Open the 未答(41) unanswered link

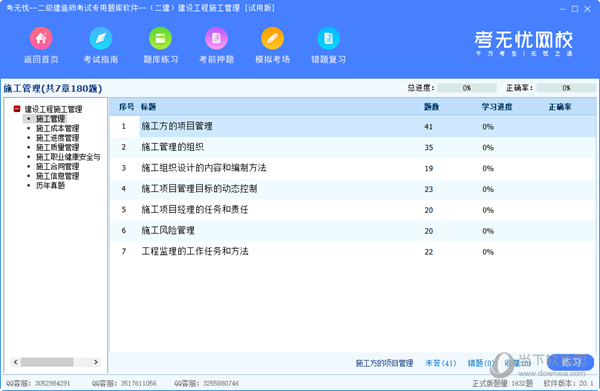(441, 363)
